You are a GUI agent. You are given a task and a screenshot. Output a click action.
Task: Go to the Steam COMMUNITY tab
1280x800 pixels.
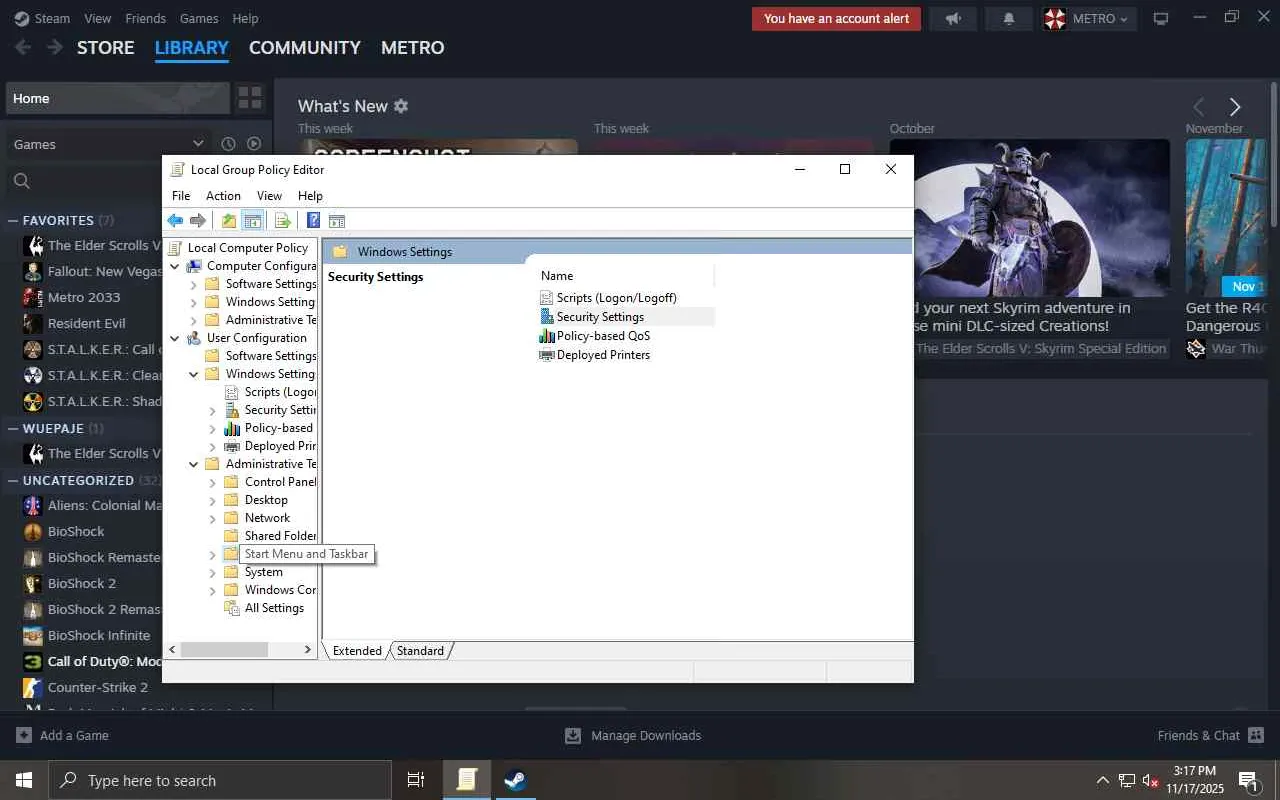coord(305,47)
